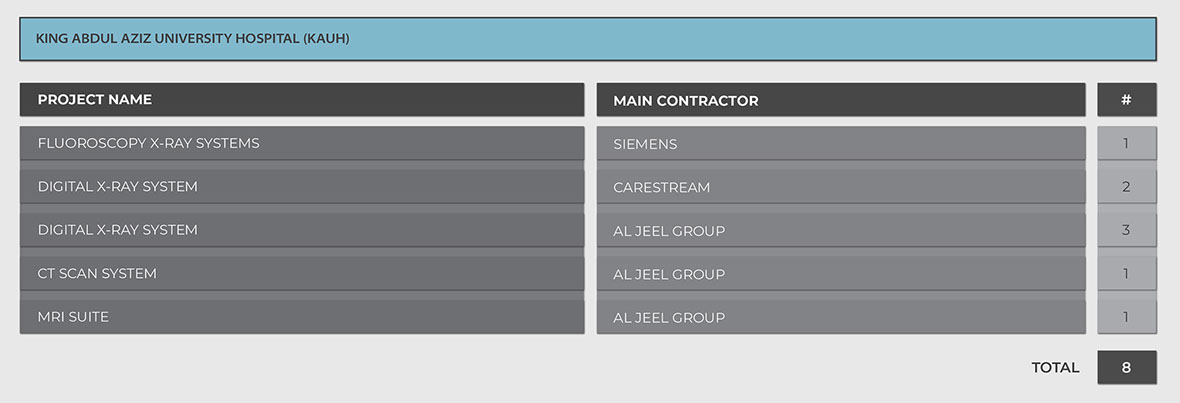Click the quantity cell showing 3
1180x403 pixels.
tap(1126, 231)
